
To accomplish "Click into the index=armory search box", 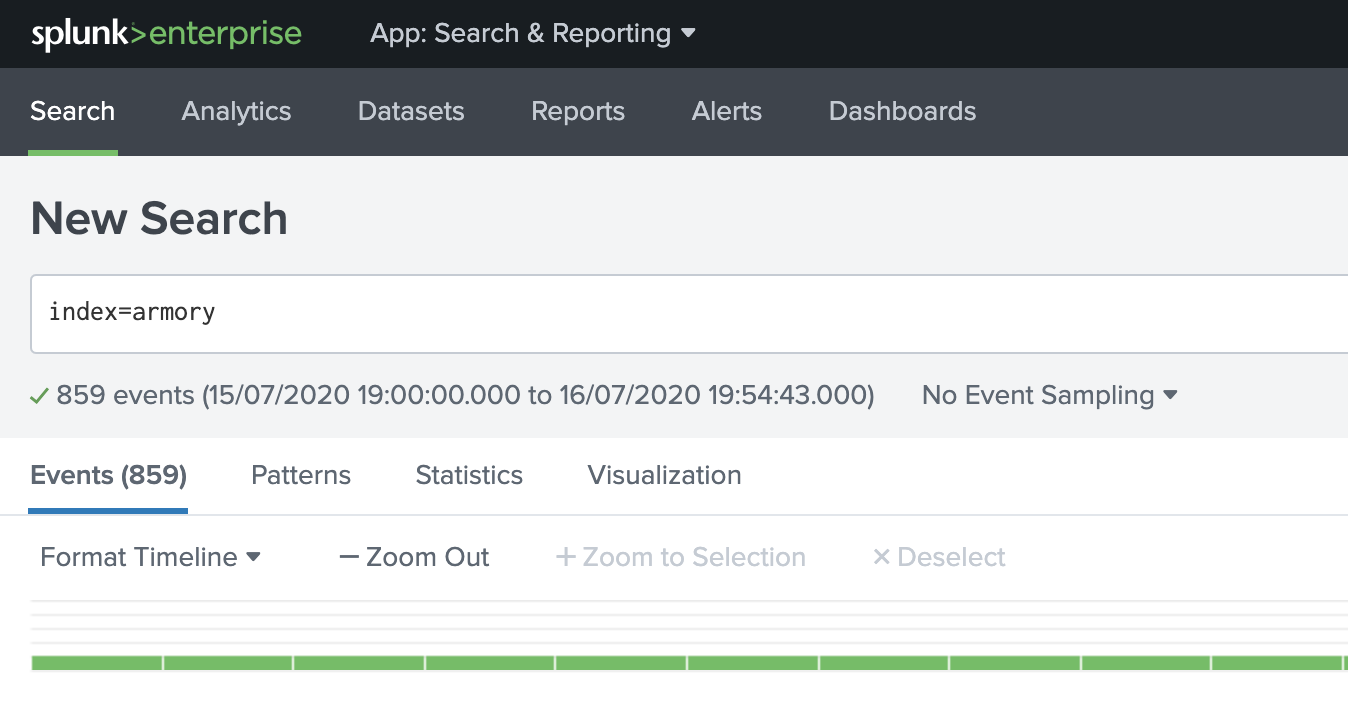I will point(689,313).
